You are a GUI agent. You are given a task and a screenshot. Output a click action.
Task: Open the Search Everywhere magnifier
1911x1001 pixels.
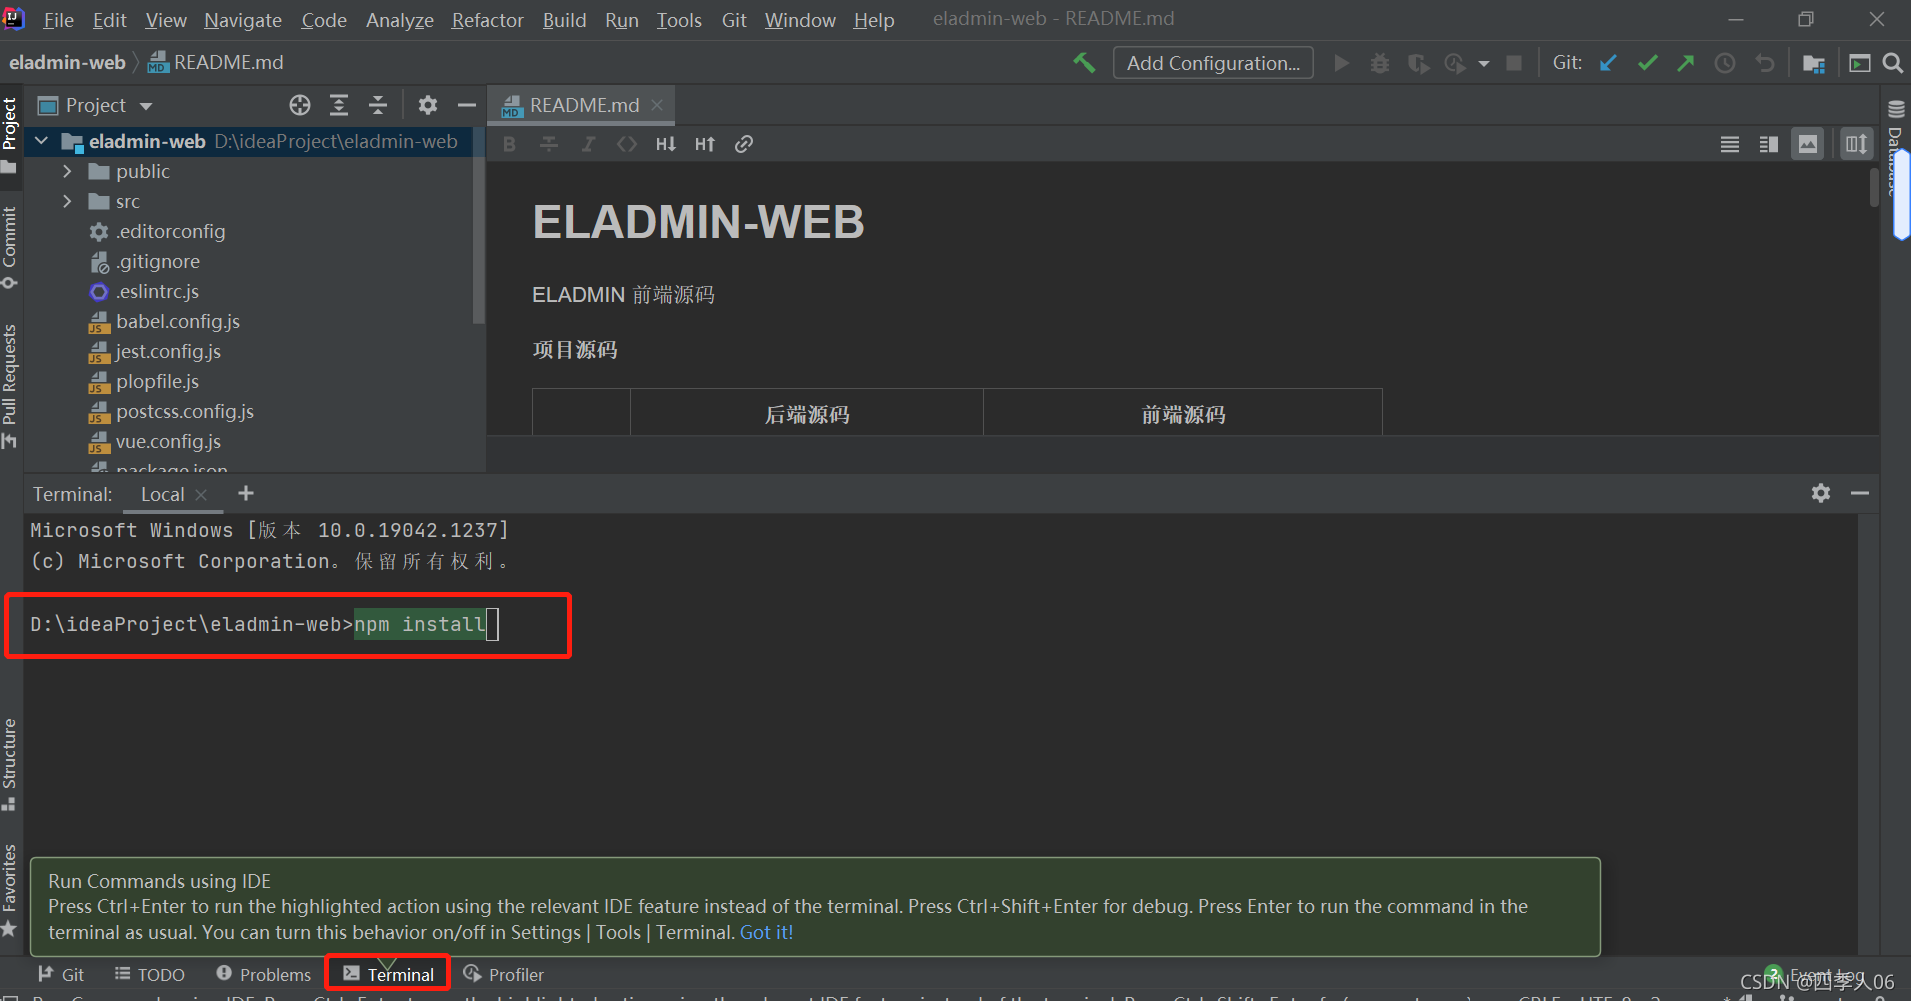tap(1892, 63)
